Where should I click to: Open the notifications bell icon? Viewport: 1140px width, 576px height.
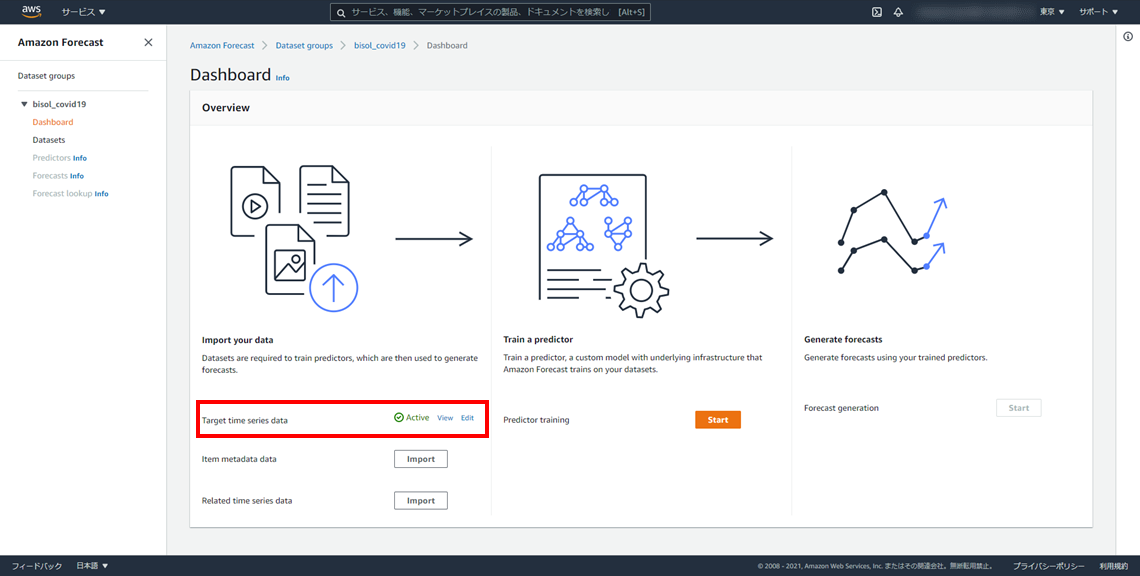898,12
